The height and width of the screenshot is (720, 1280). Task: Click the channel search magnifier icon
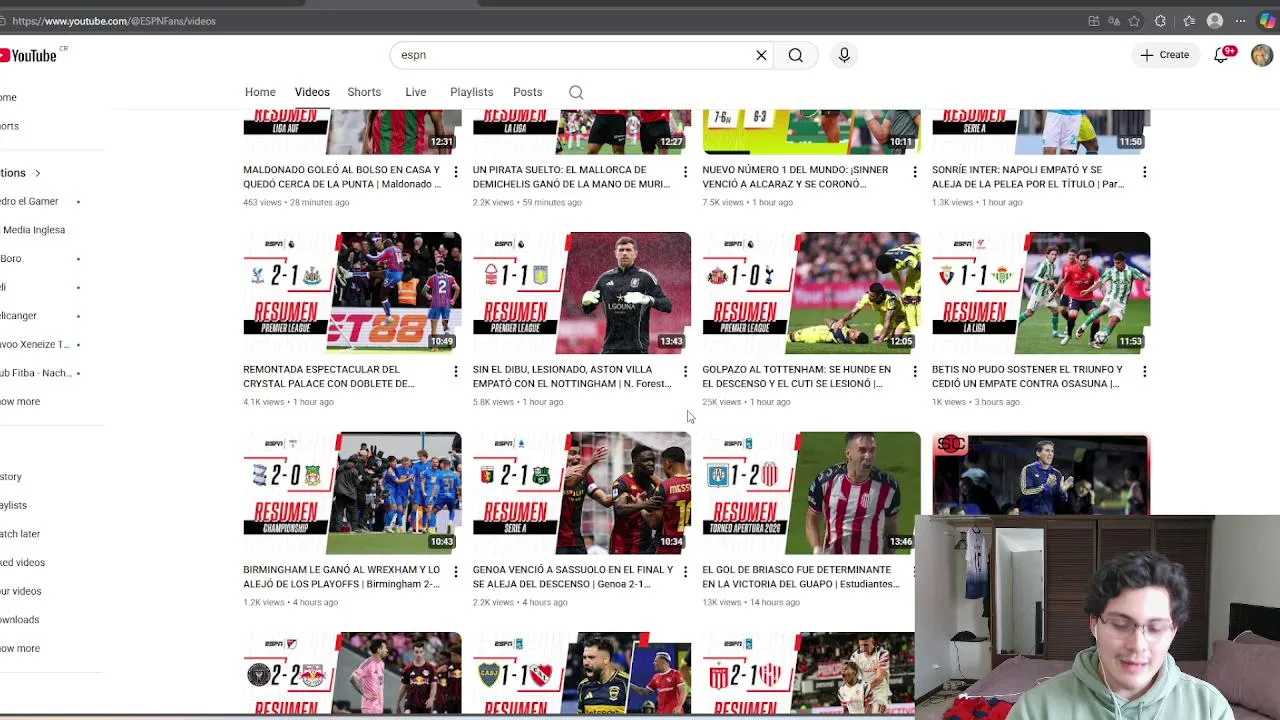(x=576, y=92)
